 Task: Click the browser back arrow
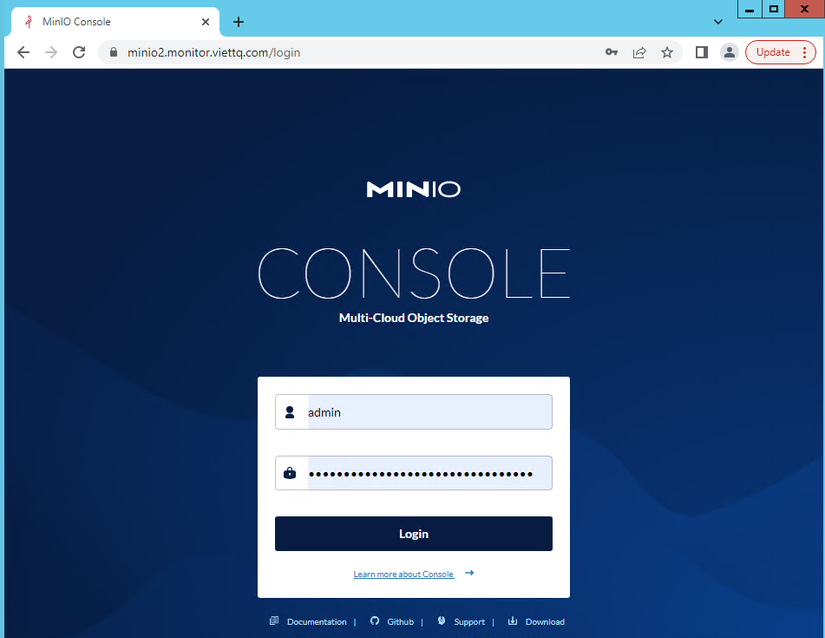pos(23,52)
